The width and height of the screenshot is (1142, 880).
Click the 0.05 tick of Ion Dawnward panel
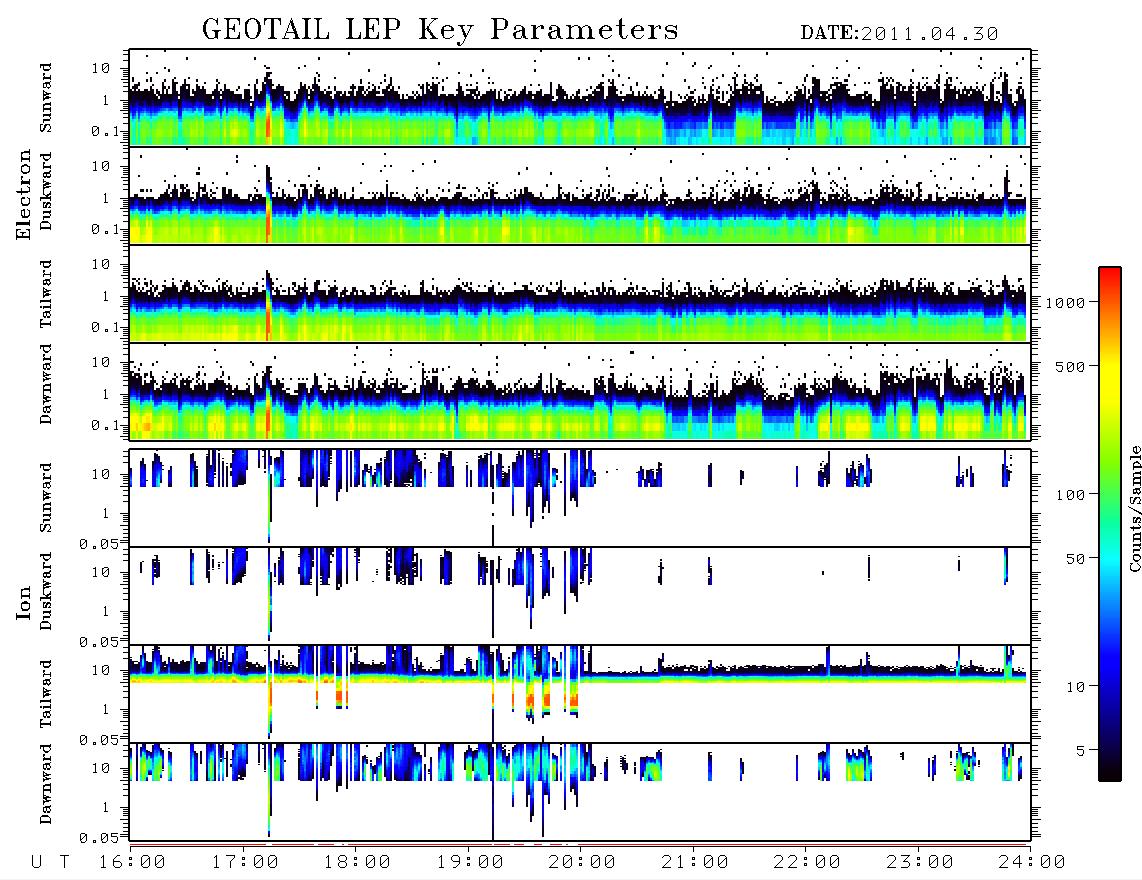(98, 838)
